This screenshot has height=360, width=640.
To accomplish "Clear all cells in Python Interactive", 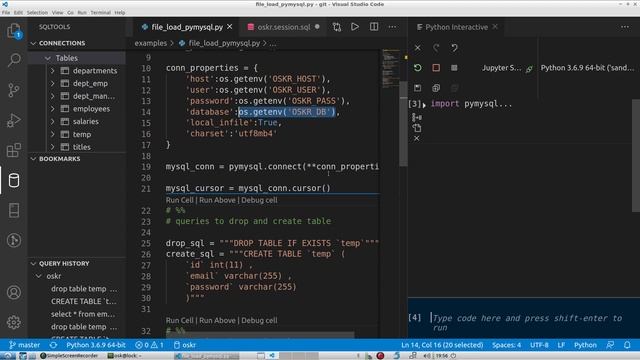I will (418, 48).
